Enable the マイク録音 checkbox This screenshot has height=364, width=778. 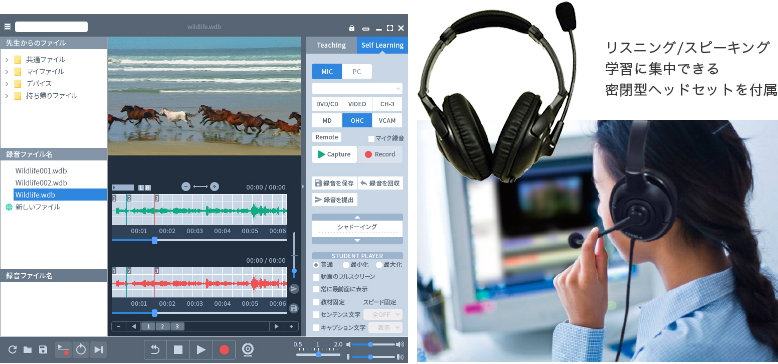(371, 139)
